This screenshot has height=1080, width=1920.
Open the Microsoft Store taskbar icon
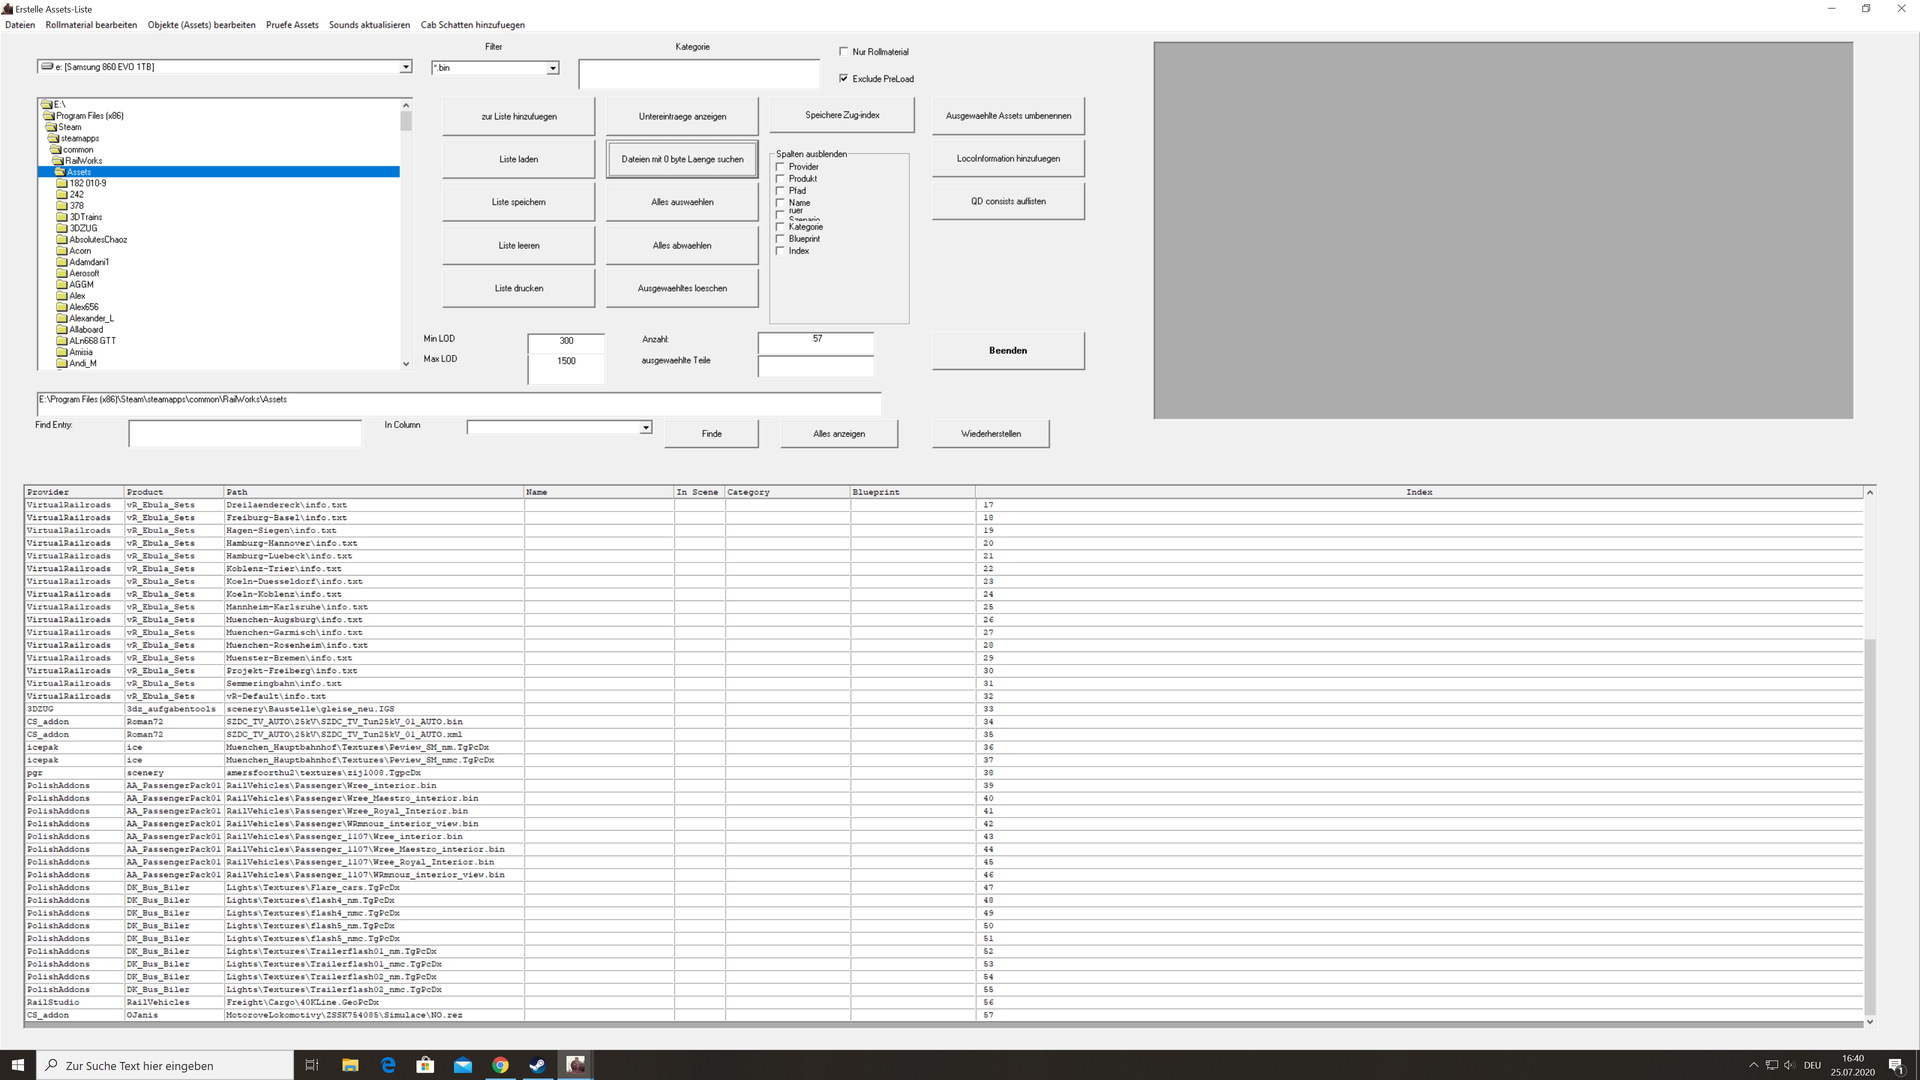click(x=425, y=1065)
